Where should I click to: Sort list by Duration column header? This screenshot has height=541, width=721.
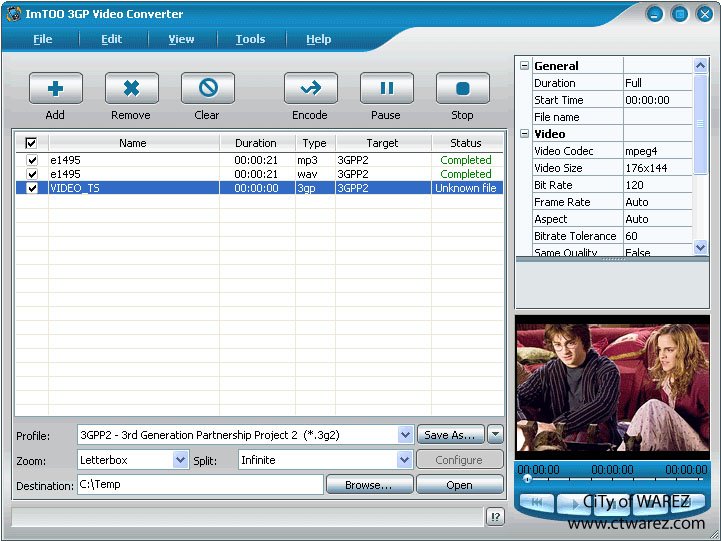coord(257,143)
